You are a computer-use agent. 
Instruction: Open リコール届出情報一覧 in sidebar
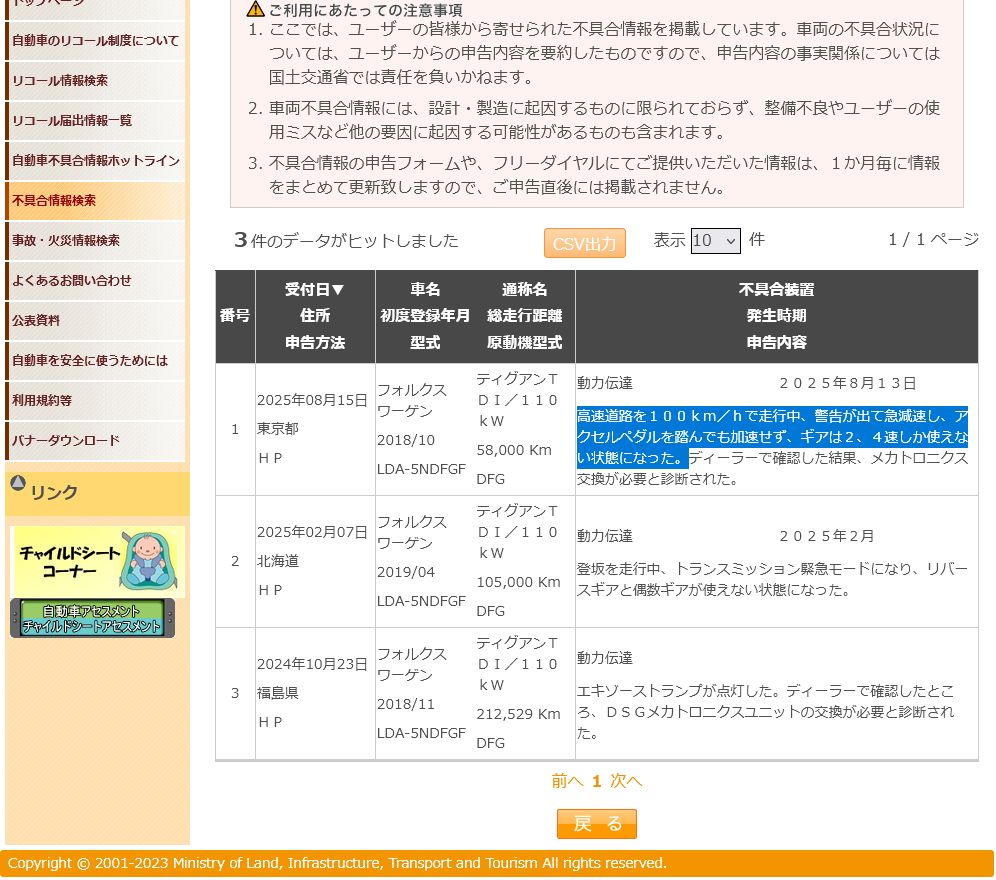[72, 121]
